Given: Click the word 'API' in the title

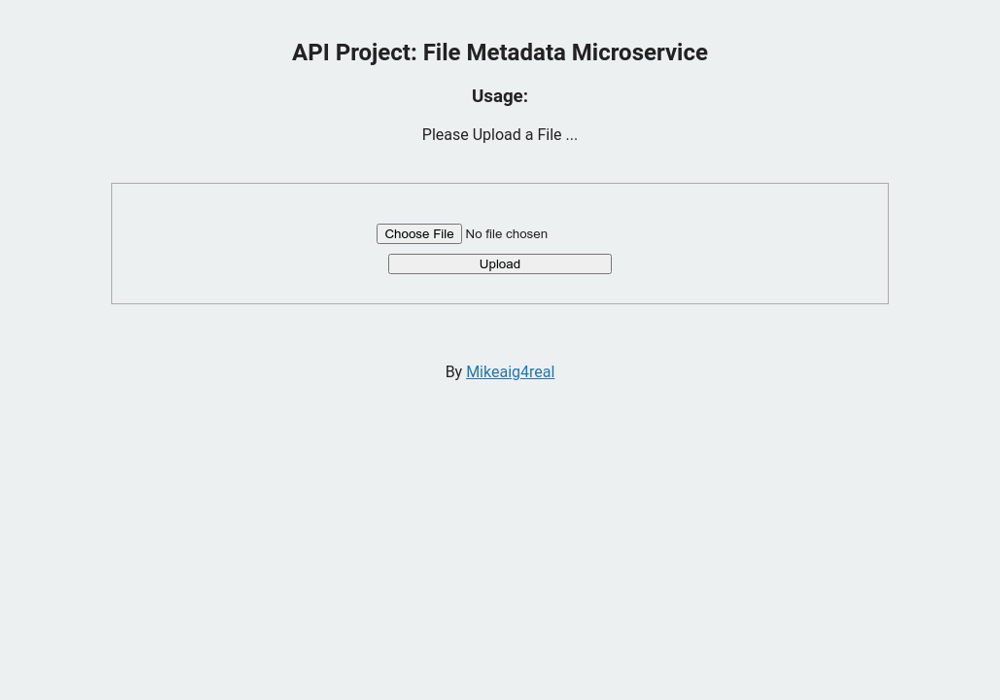Looking at the screenshot, I should pyautogui.click(x=310, y=53).
